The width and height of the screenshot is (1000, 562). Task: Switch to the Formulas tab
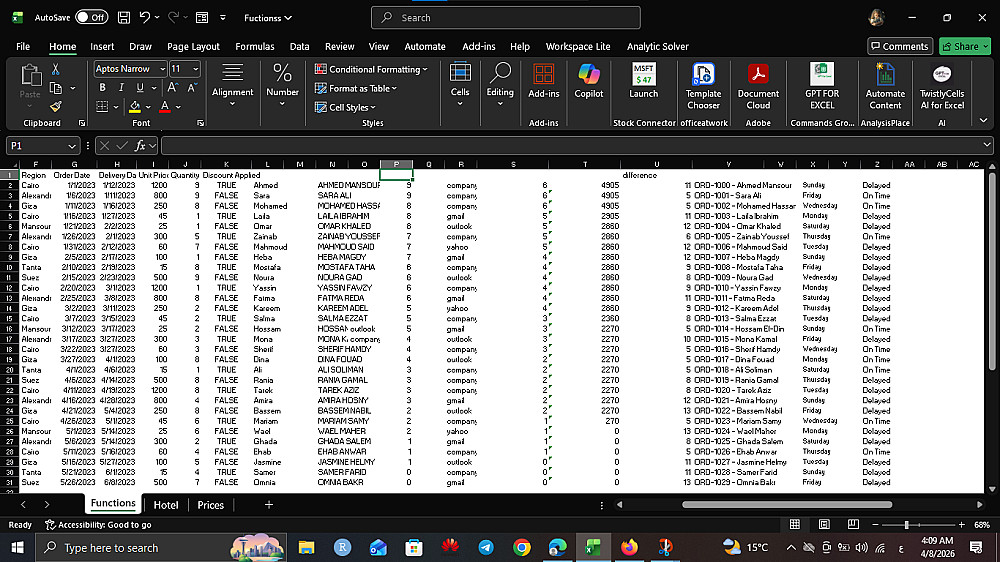tap(254, 47)
